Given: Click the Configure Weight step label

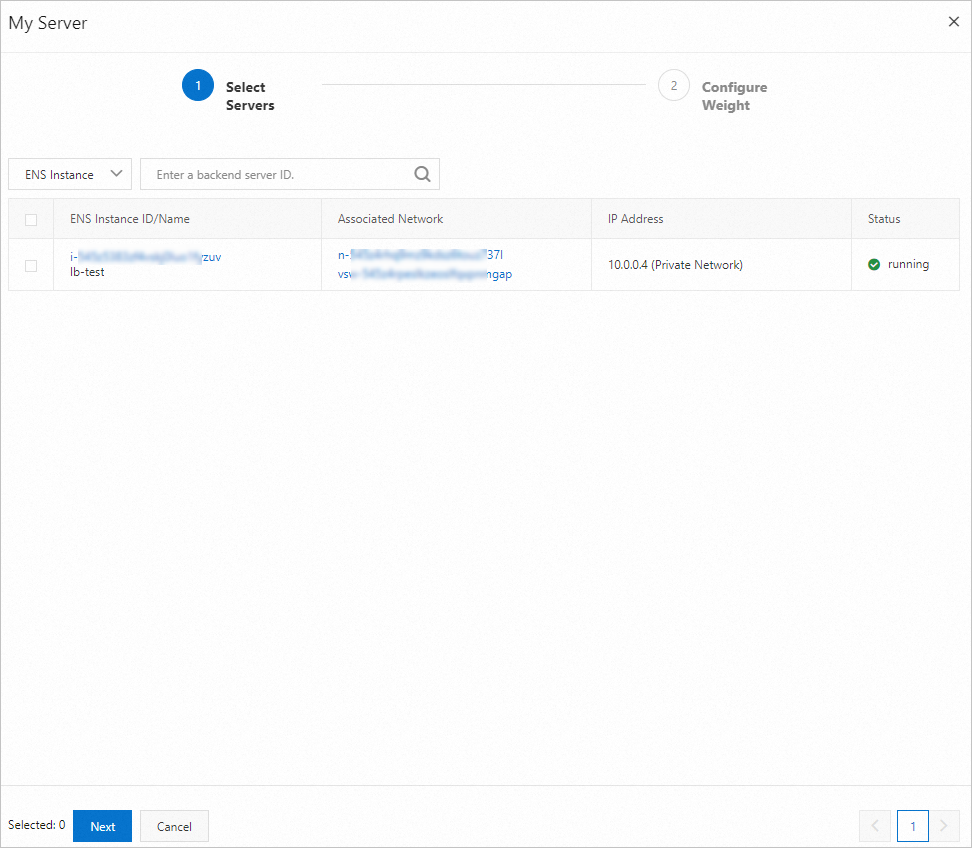Looking at the screenshot, I should pos(735,96).
